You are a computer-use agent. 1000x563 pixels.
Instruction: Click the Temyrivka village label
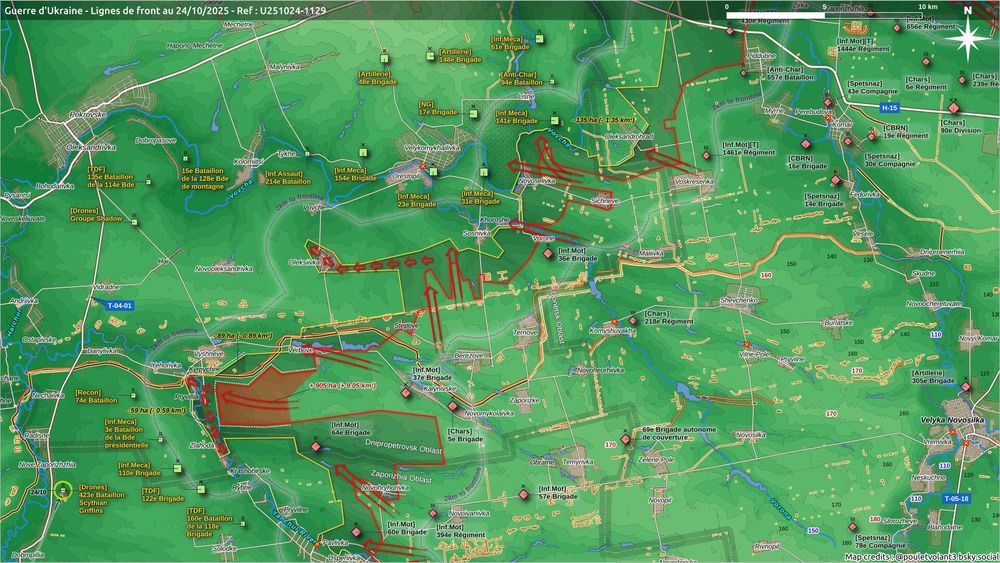tap(578, 462)
